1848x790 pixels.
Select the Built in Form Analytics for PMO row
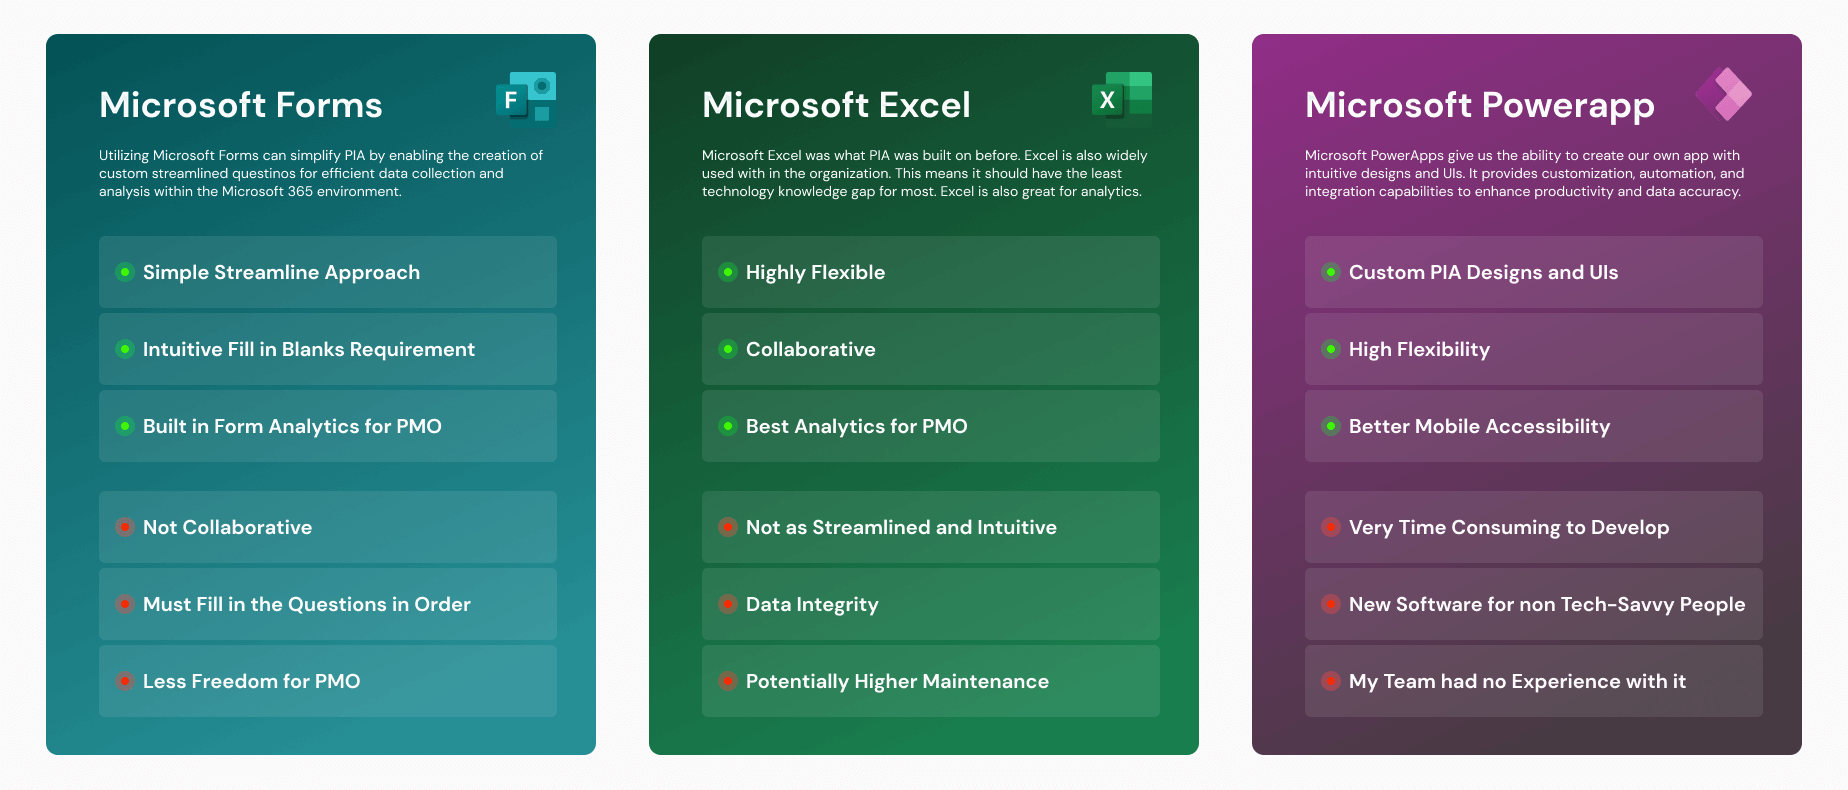328,426
